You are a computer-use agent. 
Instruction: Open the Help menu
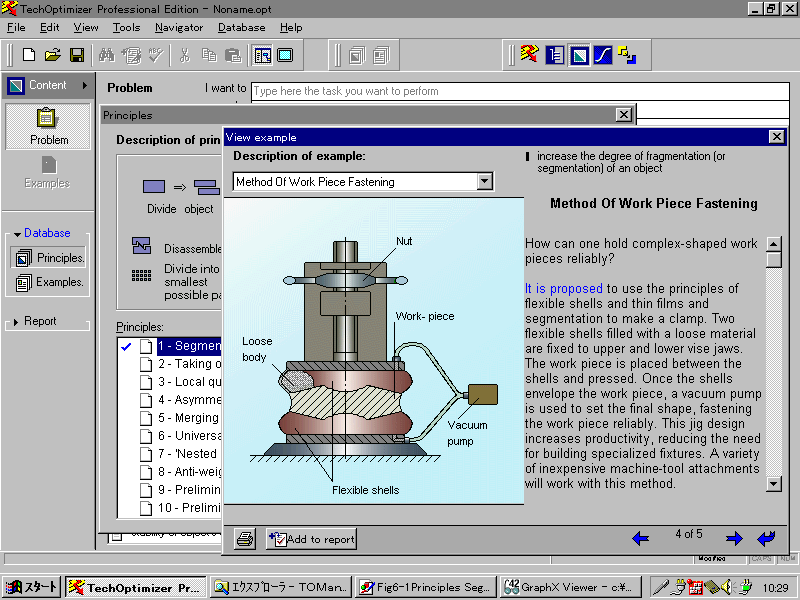click(x=291, y=28)
